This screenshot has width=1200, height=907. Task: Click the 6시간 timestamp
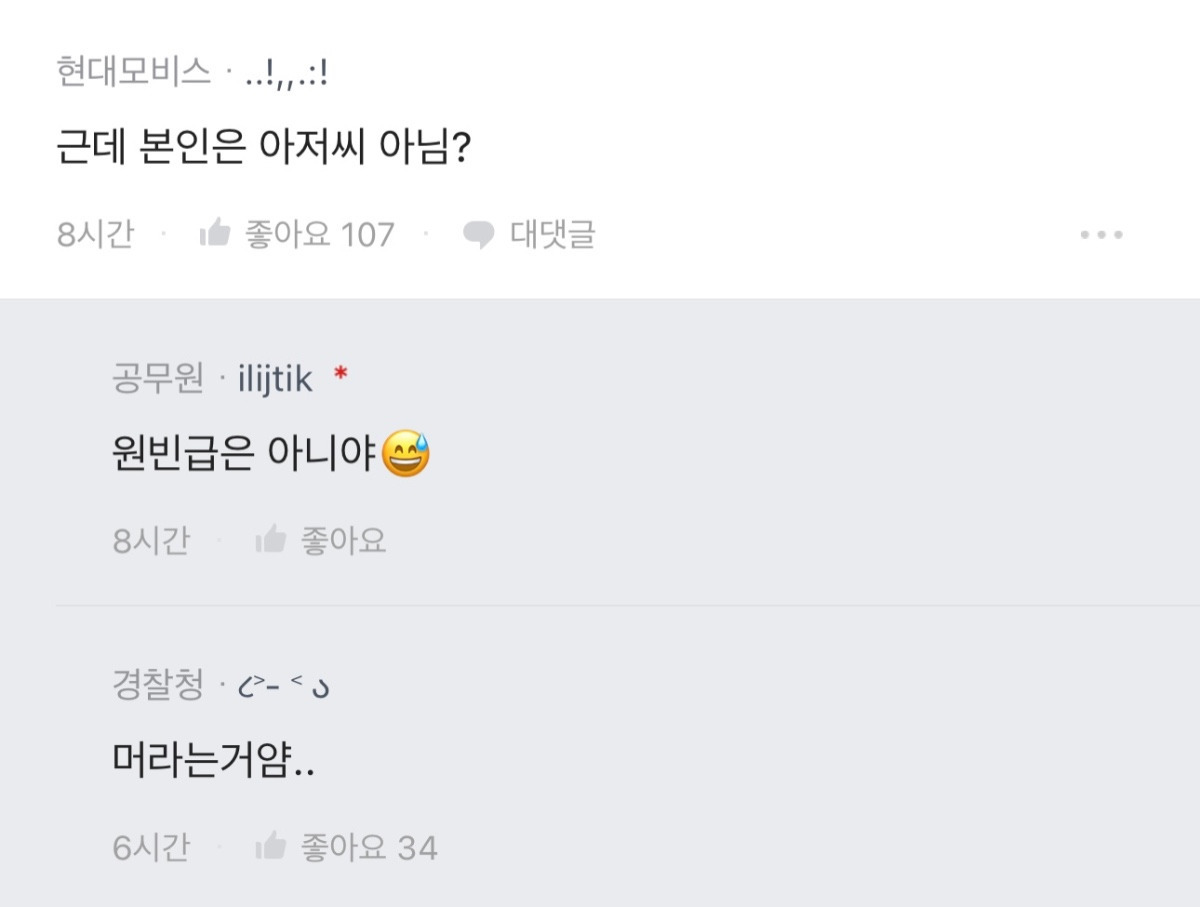[x=151, y=848]
